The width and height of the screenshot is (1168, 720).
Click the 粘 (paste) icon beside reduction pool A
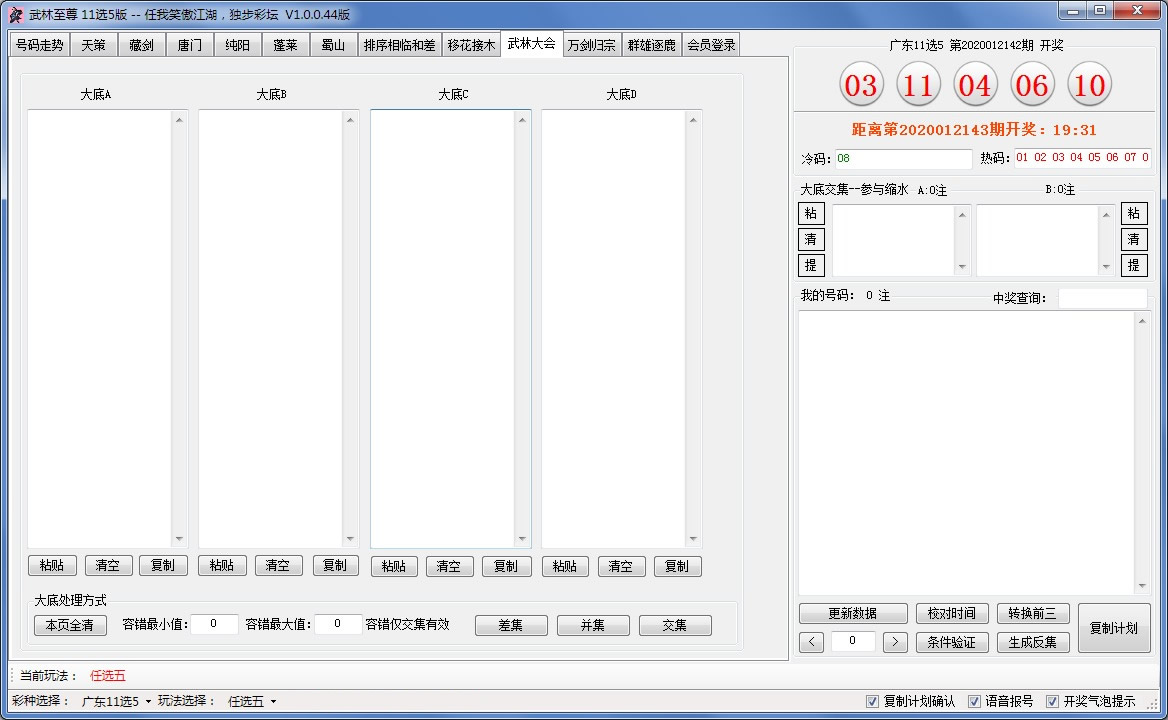pyautogui.click(x=810, y=213)
